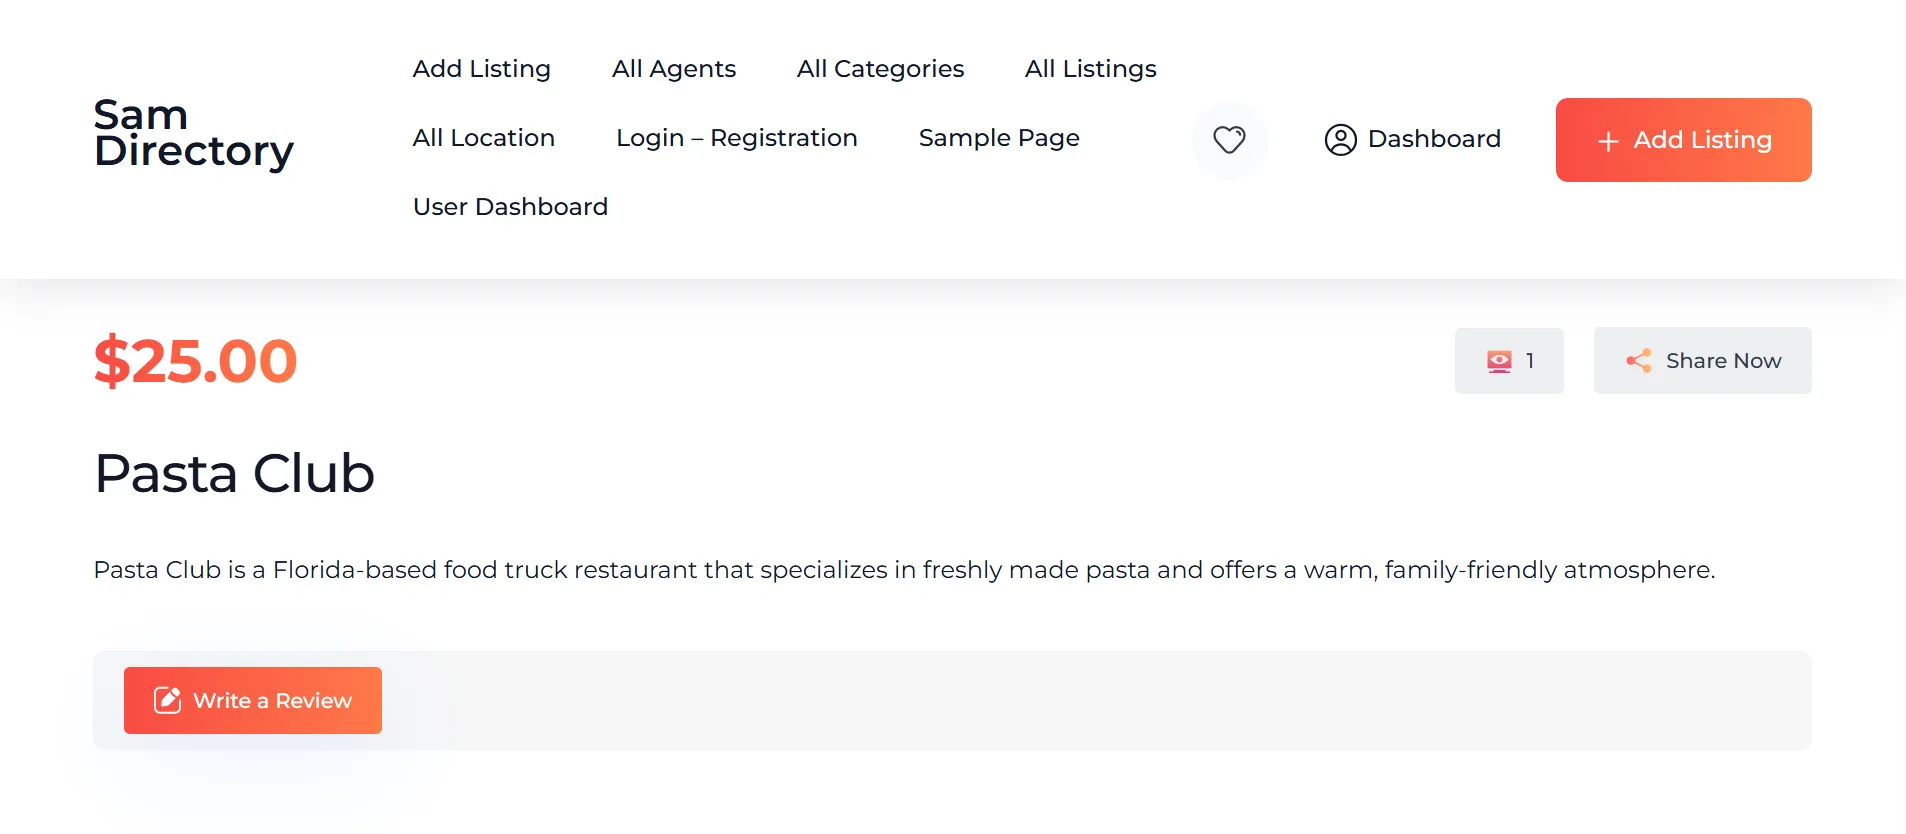The height and width of the screenshot is (834, 1906).
Task: Click the view count button showing 1
Action: click(1509, 361)
